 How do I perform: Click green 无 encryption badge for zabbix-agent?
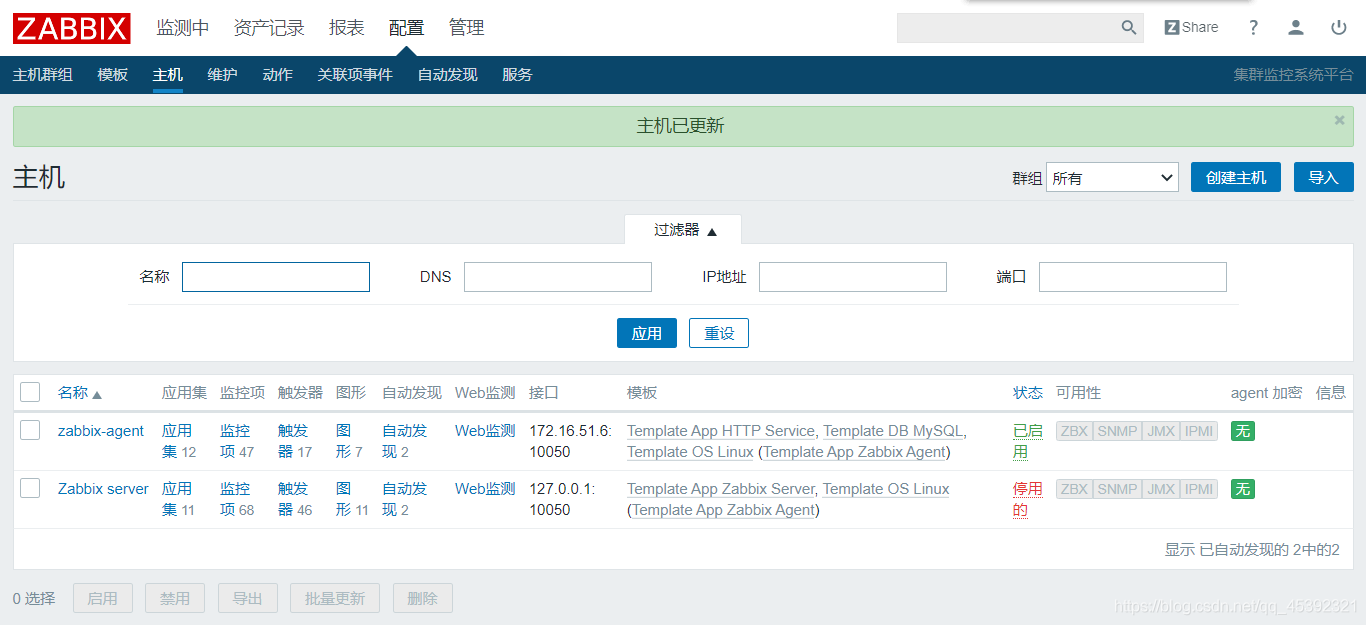(x=1242, y=431)
